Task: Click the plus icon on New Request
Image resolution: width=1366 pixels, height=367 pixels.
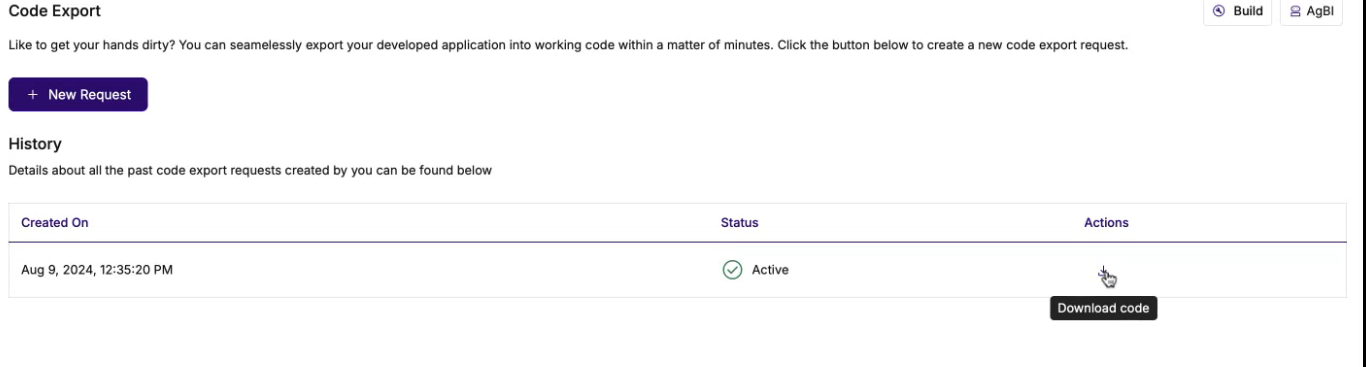Action: tap(33, 95)
